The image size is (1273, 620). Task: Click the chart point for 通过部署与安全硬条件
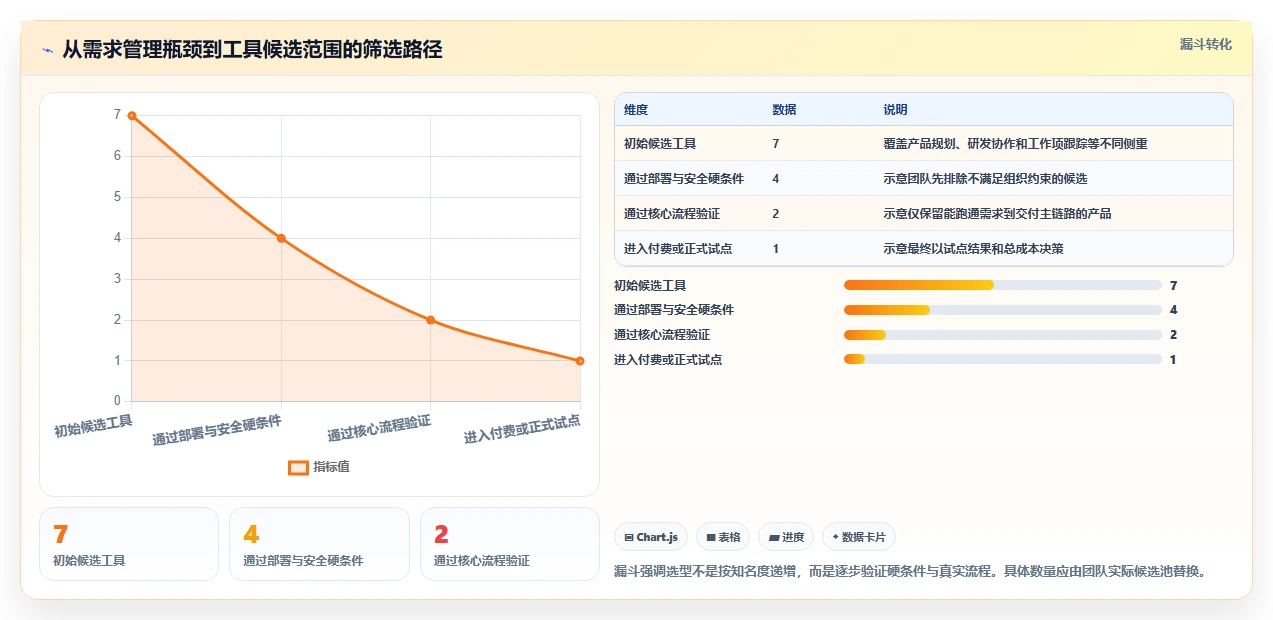(281, 238)
